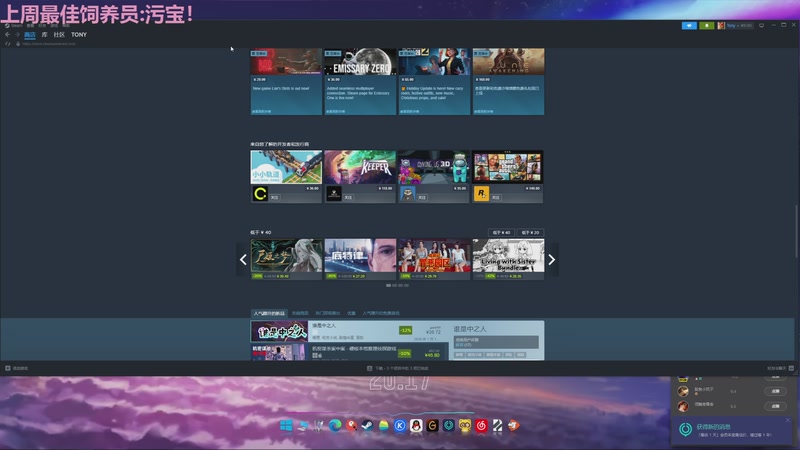The image size is (800, 450).
Task: Close the 获得新的消息 notification popup
Action: pos(788,420)
